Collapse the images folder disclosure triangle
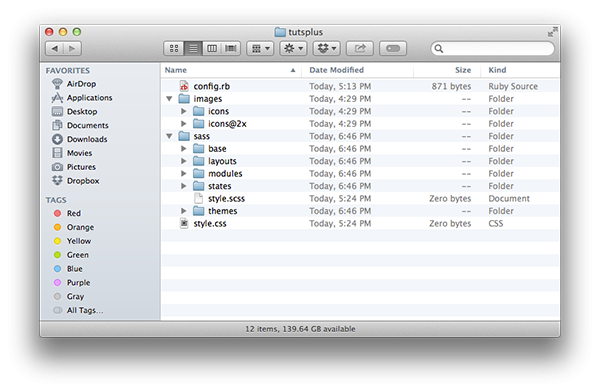The height and width of the screenshot is (392, 600). 169,99
